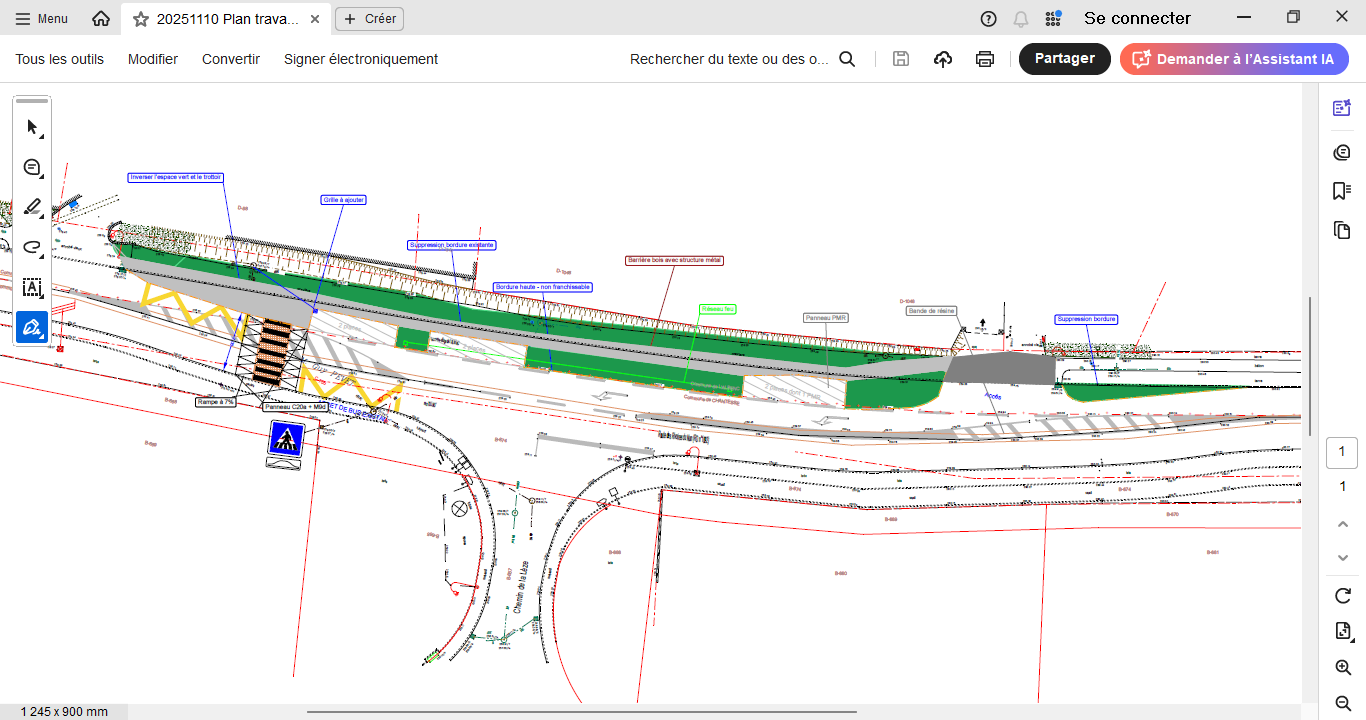Viewport: 1366px width, 720px height.
Task: Open the bookmarks panel
Action: click(x=1342, y=191)
